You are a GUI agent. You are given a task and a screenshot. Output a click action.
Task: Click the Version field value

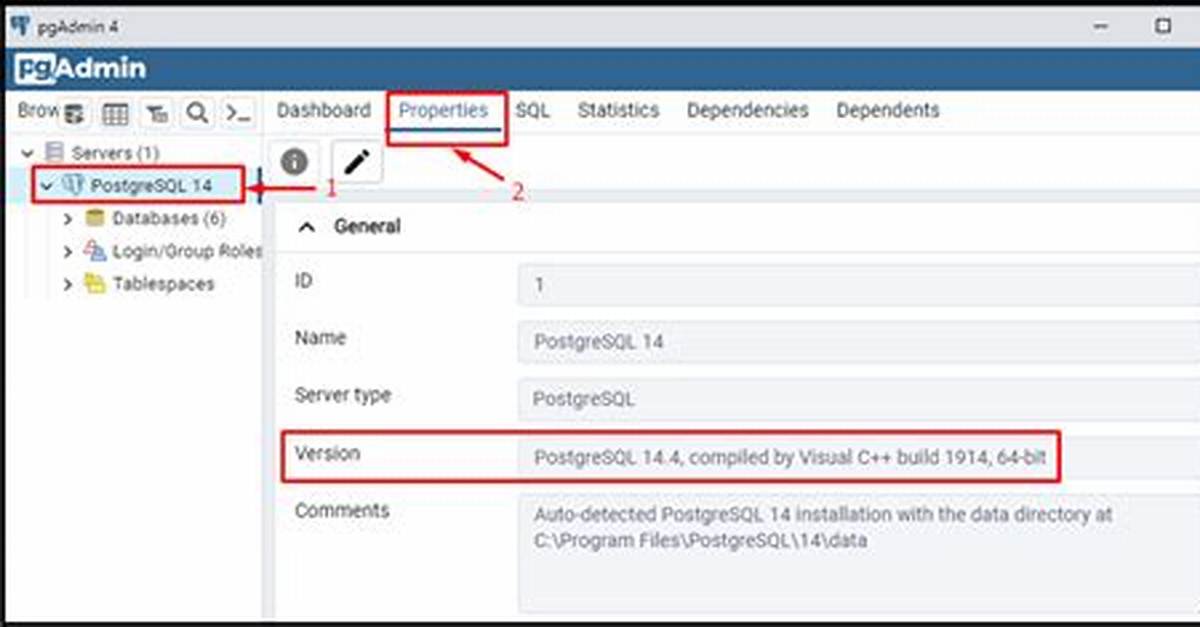tap(859, 458)
